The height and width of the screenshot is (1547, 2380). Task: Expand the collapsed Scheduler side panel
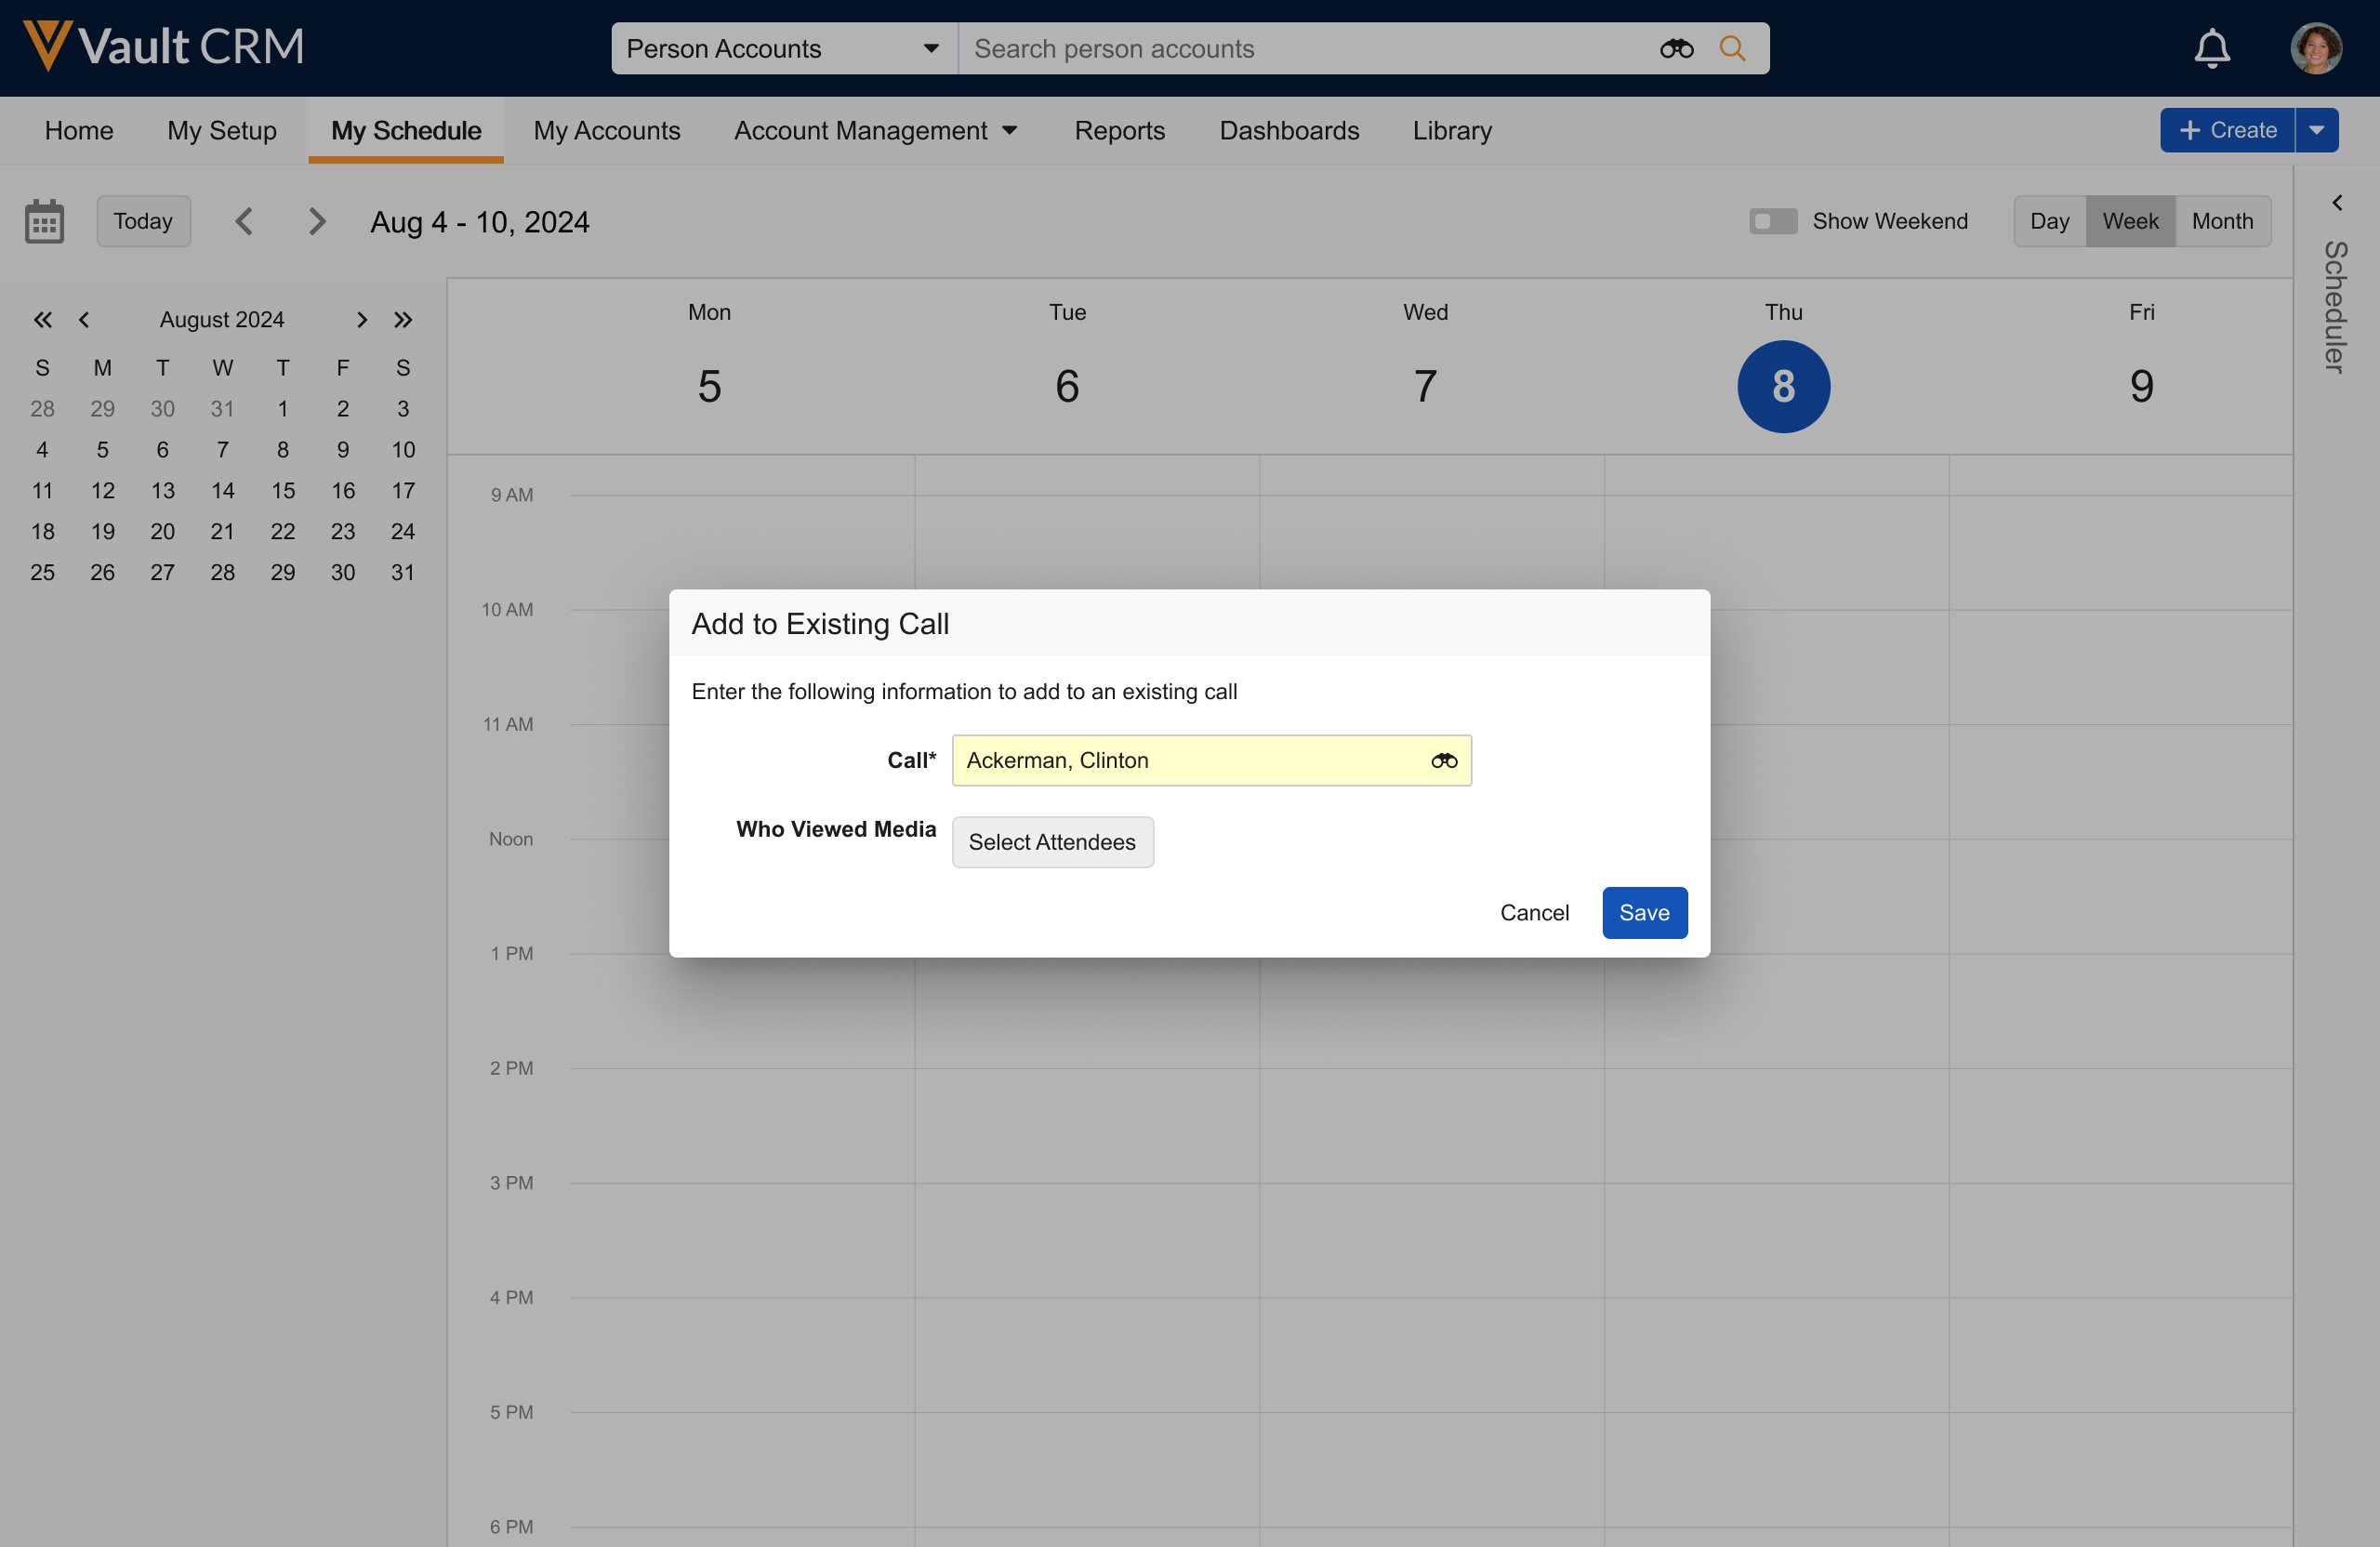pos(2337,203)
